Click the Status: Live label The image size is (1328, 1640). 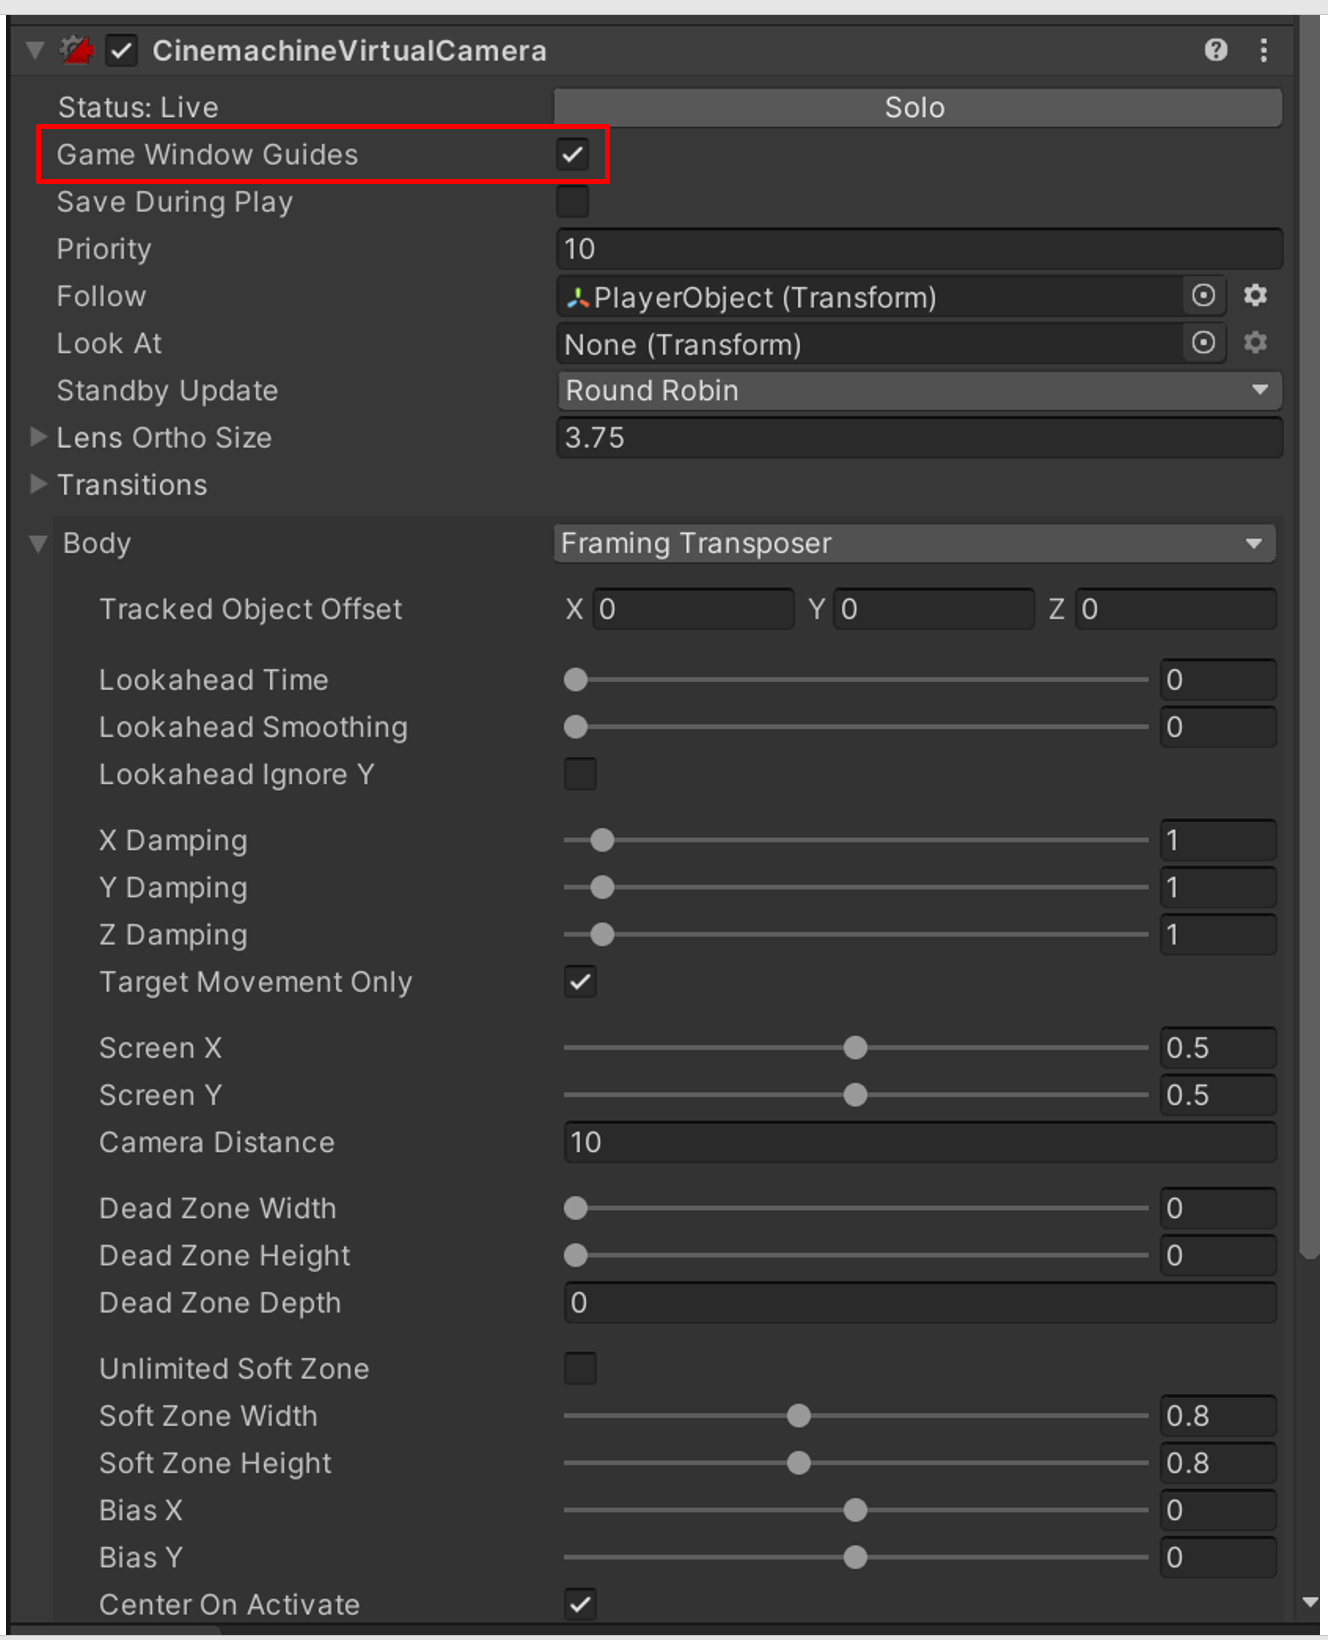pyautogui.click(x=138, y=107)
